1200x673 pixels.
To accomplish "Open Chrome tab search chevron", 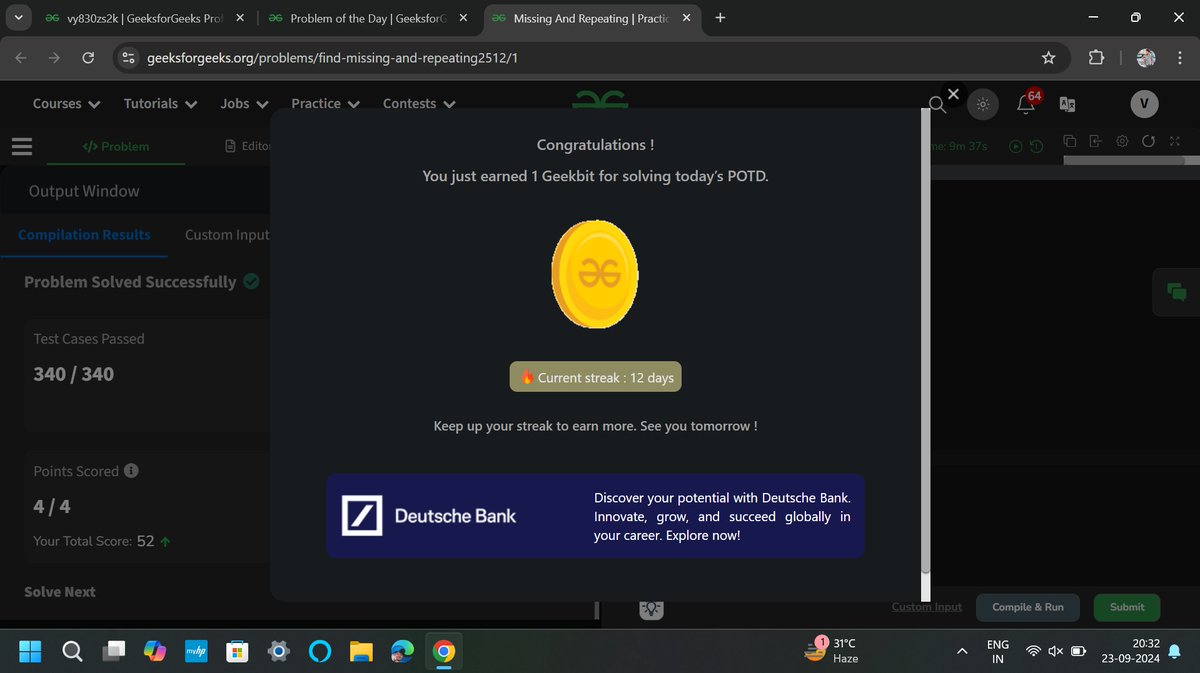I will tap(18, 18).
